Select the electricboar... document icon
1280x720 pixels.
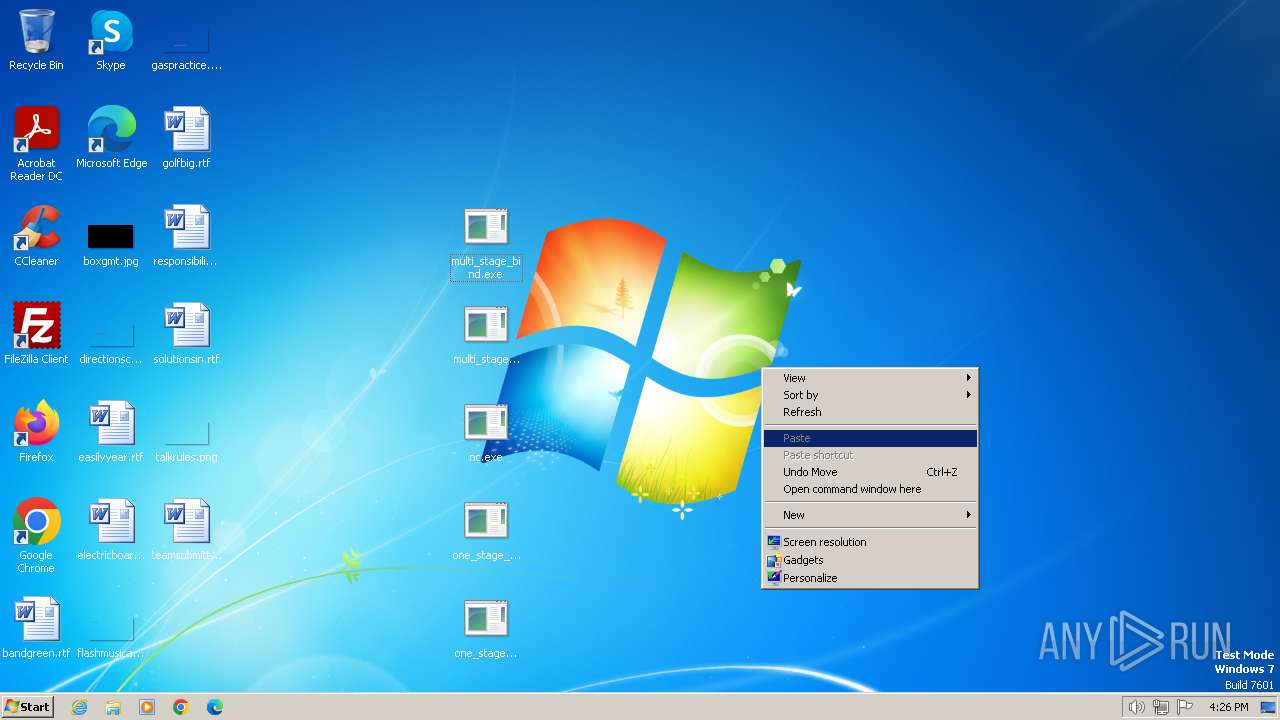click(111, 530)
